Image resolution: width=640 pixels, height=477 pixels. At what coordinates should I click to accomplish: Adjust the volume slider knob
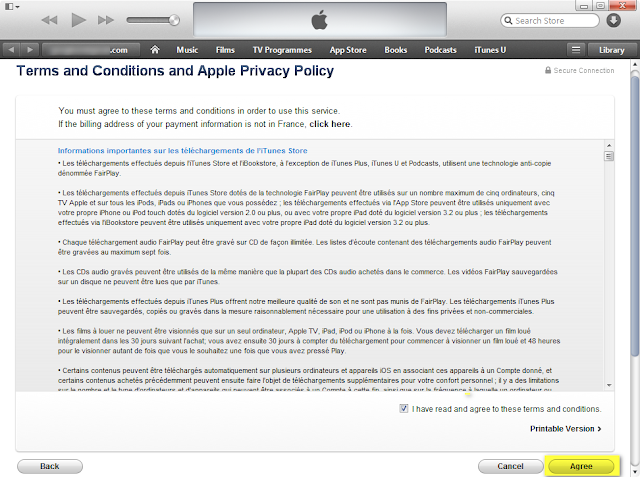coord(174,20)
